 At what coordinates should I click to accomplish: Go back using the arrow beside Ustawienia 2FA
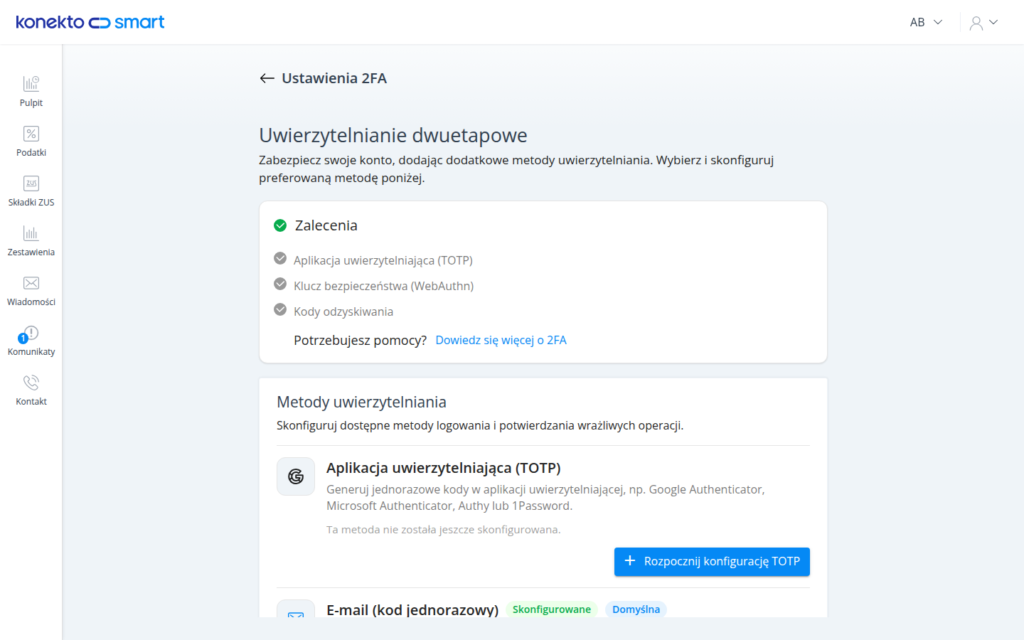266,78
